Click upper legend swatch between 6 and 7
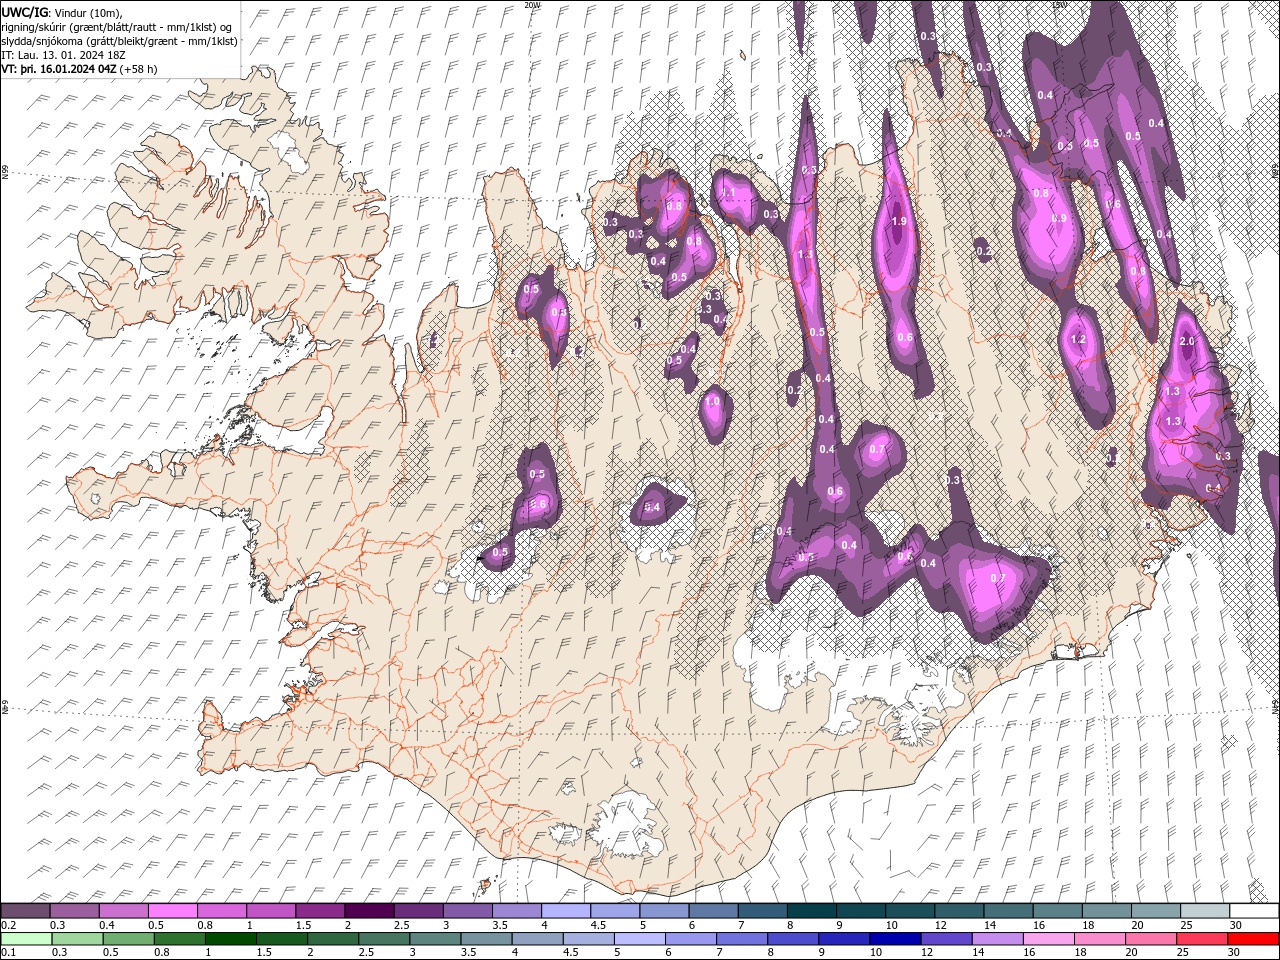Image resolution: width=1280 pixels, height=960 pixels. [x=713, y=911]
